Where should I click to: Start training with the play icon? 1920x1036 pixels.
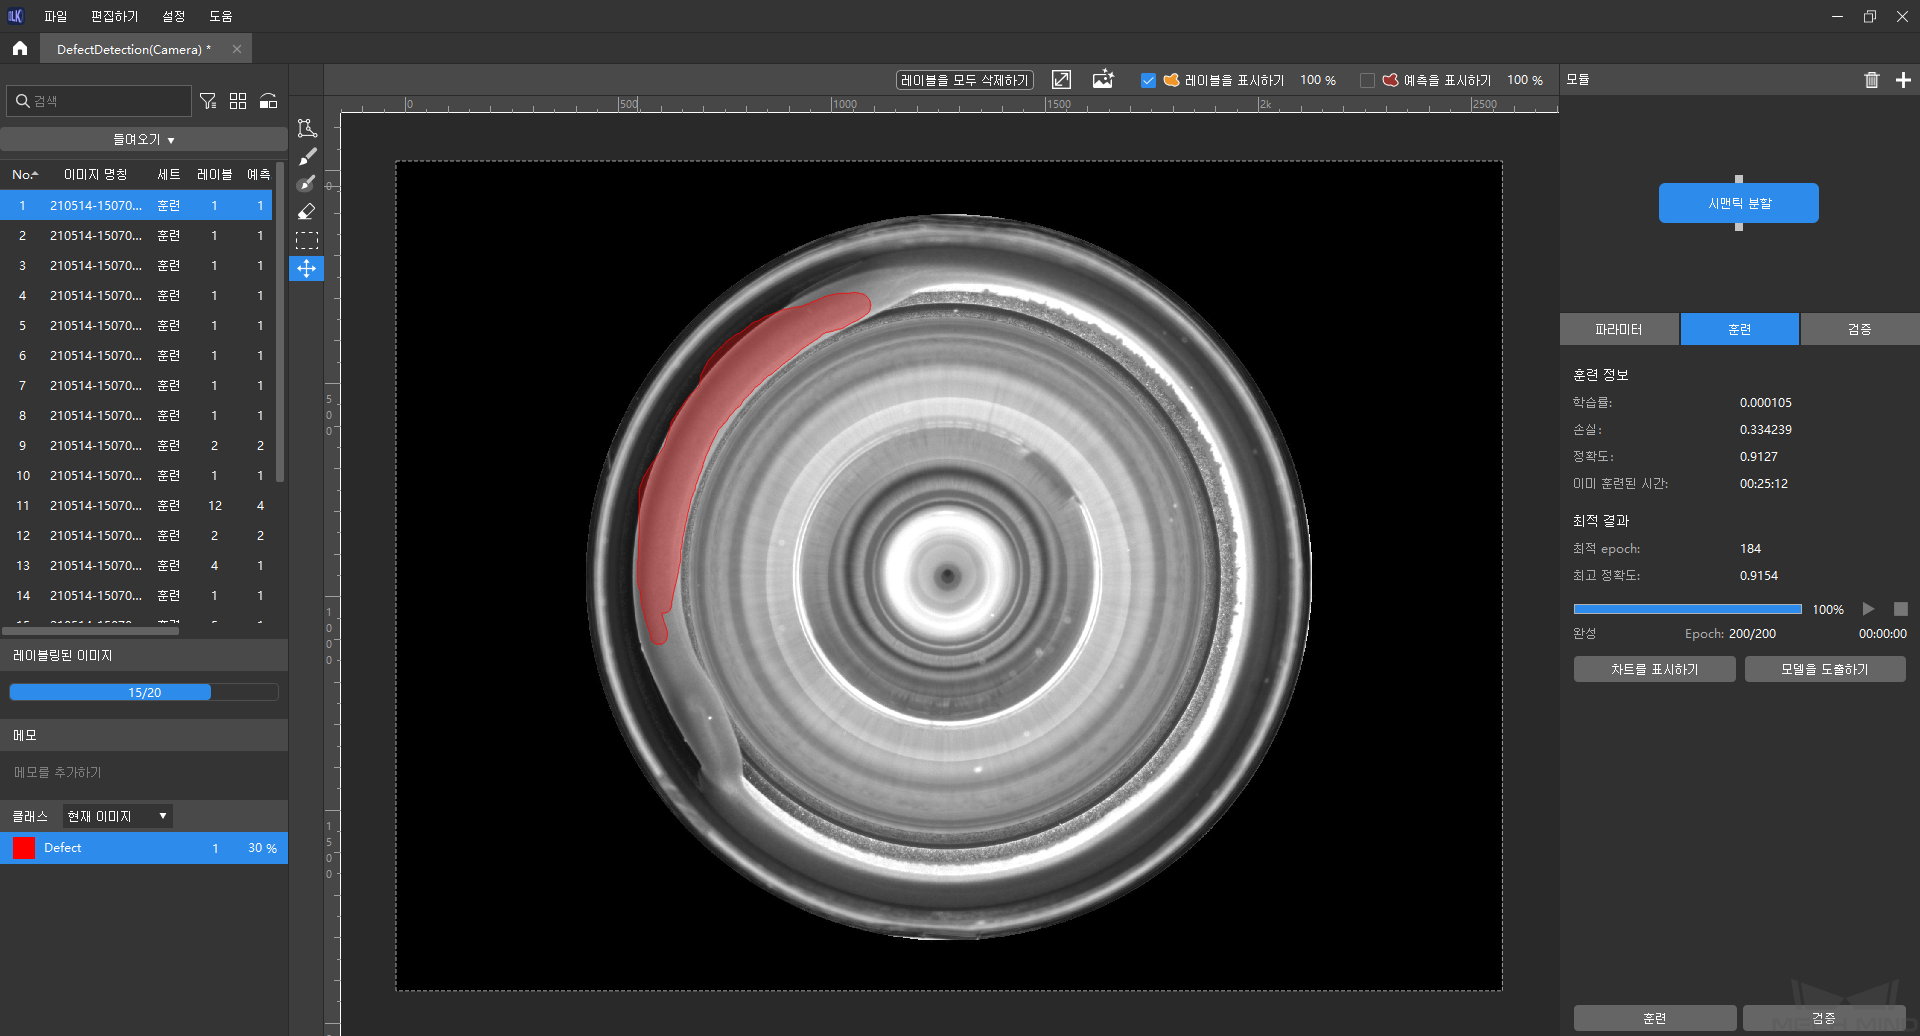[x=1868, y=609]
